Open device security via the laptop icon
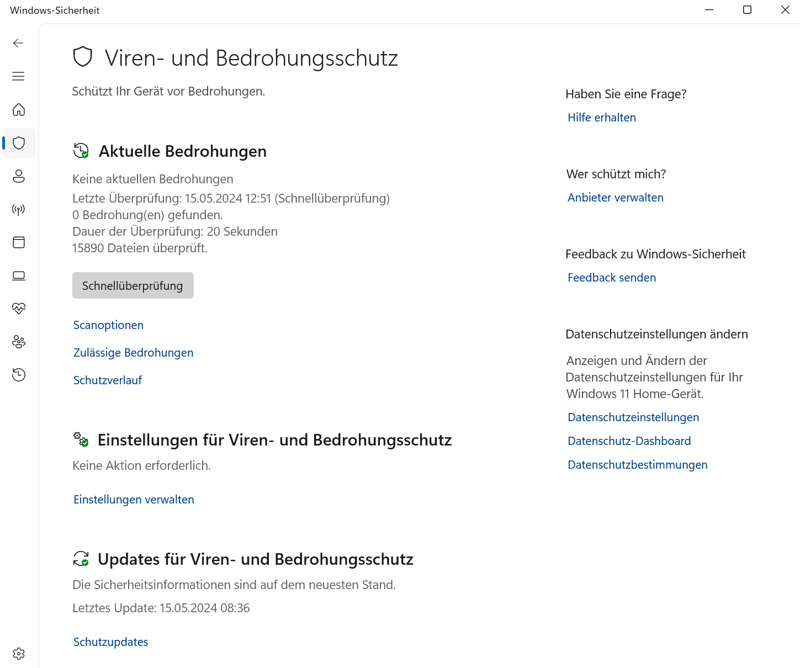Viewport: 800px width, 668px height. coord(18,276)
